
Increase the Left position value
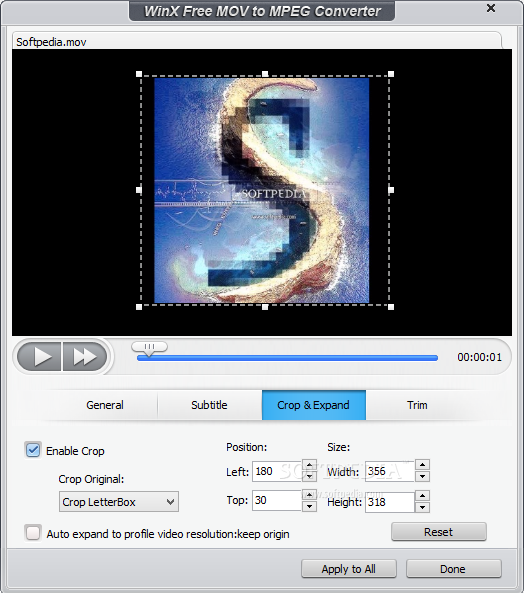pyautogui.click(x=309, y=465)
